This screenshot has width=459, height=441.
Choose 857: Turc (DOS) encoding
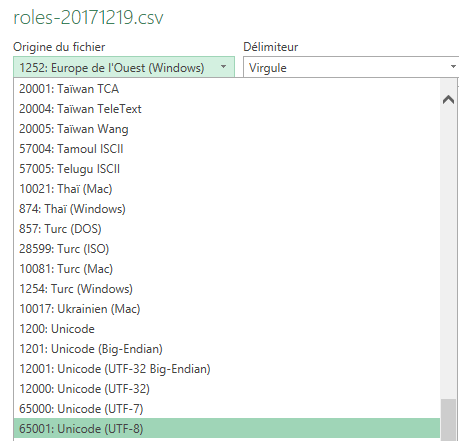pos(227,229)
